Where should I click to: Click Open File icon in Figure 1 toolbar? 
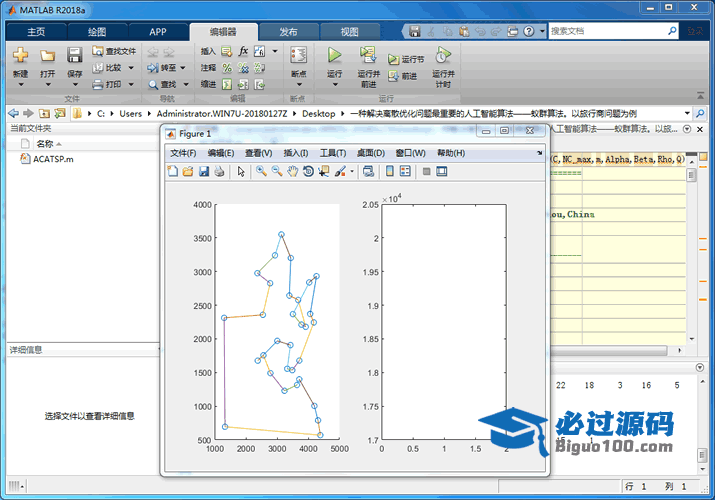point(188,171)
